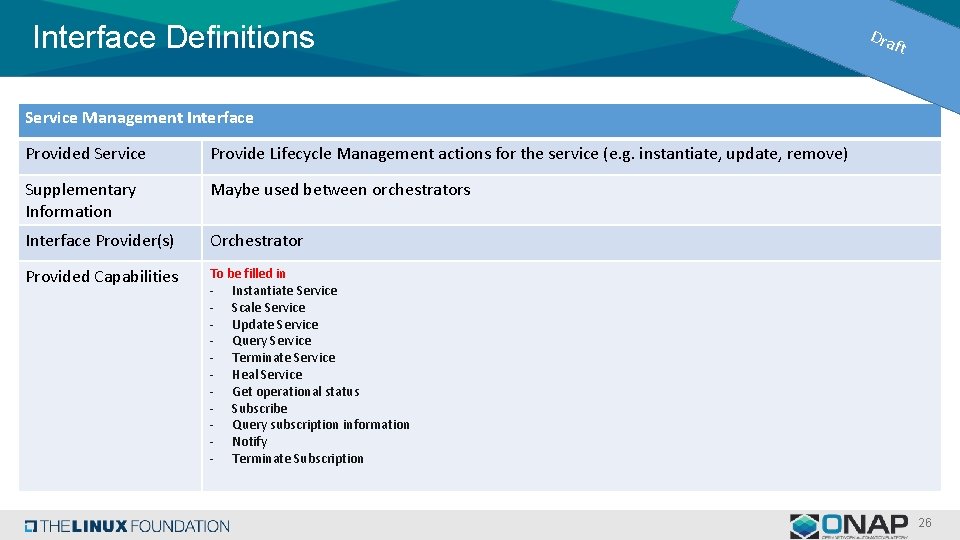Viewport: 960px width, 540px height.
Task: Select the 'Scale Service' list item
Action: pos(268,307)
